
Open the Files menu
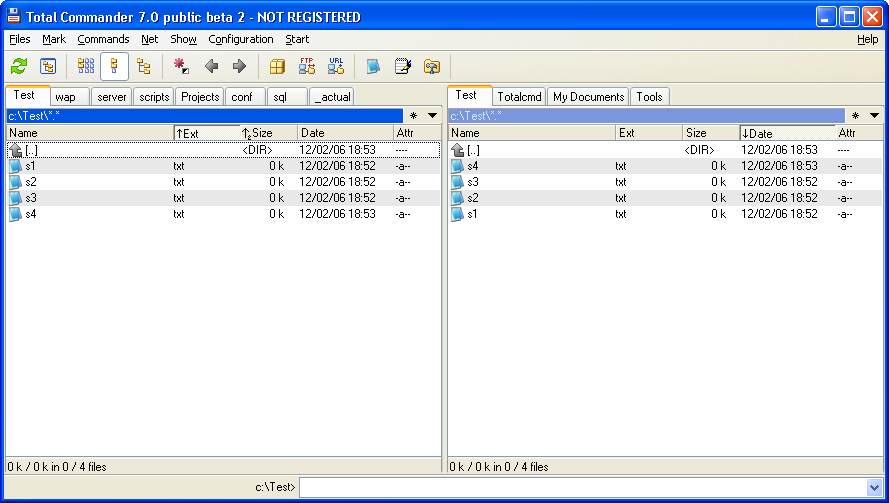pos(20,39)
